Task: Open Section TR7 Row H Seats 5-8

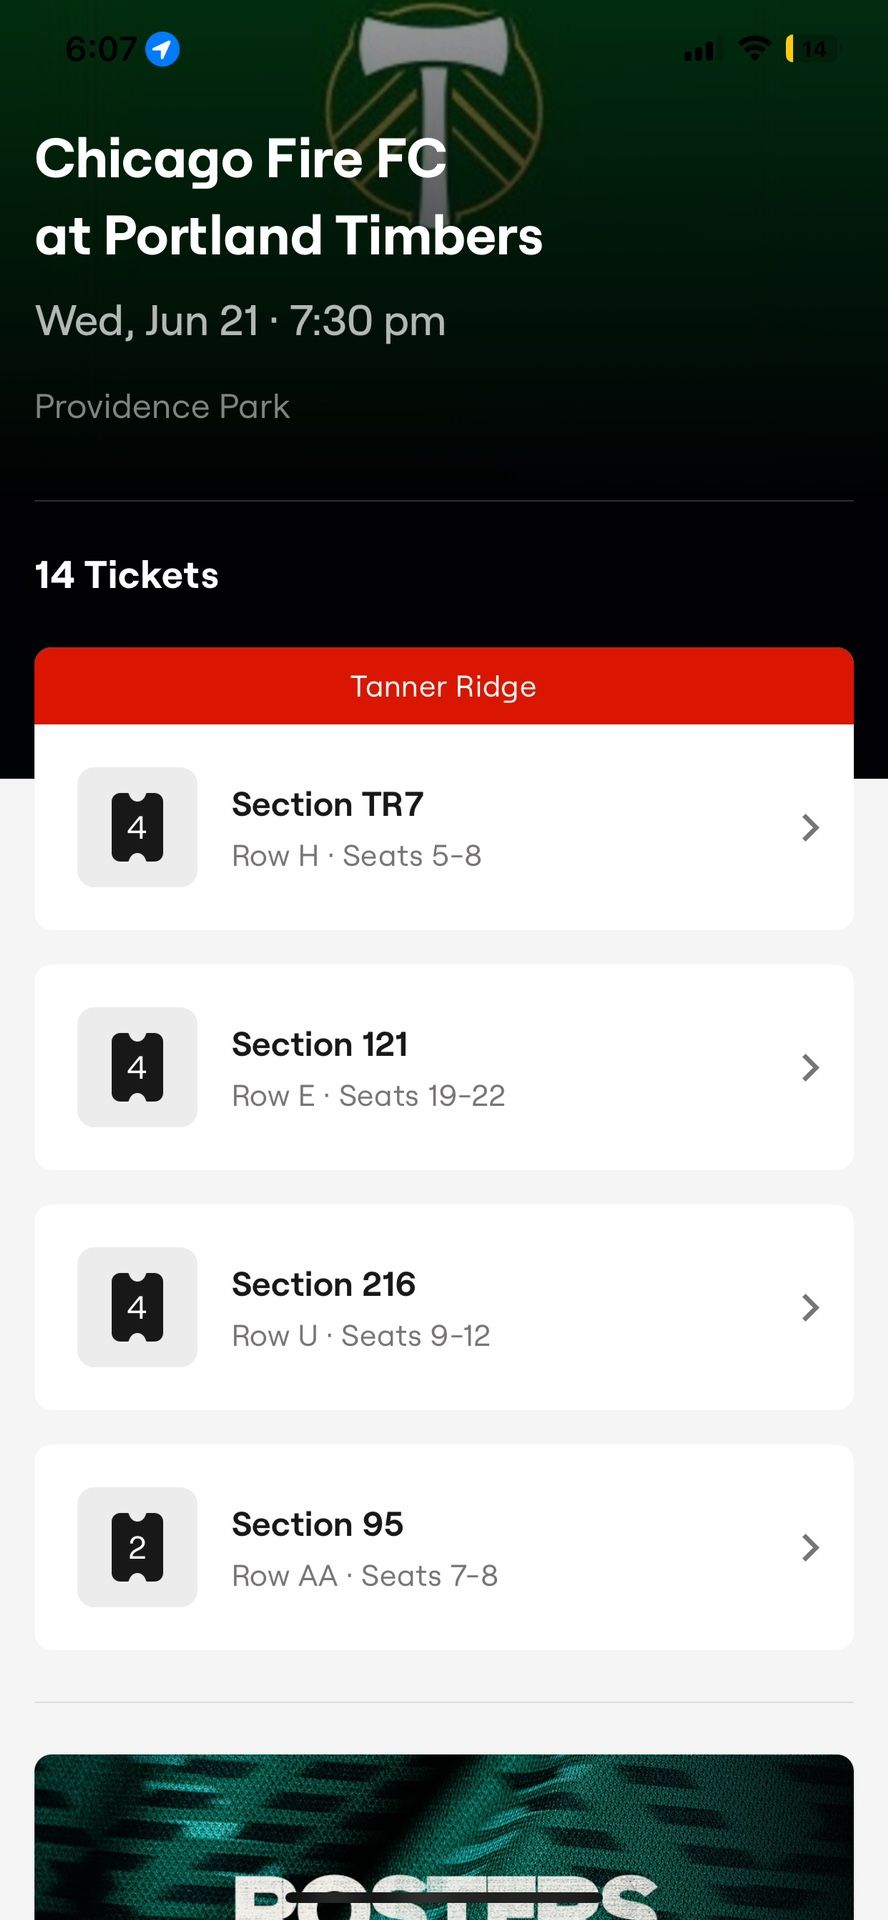Action: (x=444, y=827)
